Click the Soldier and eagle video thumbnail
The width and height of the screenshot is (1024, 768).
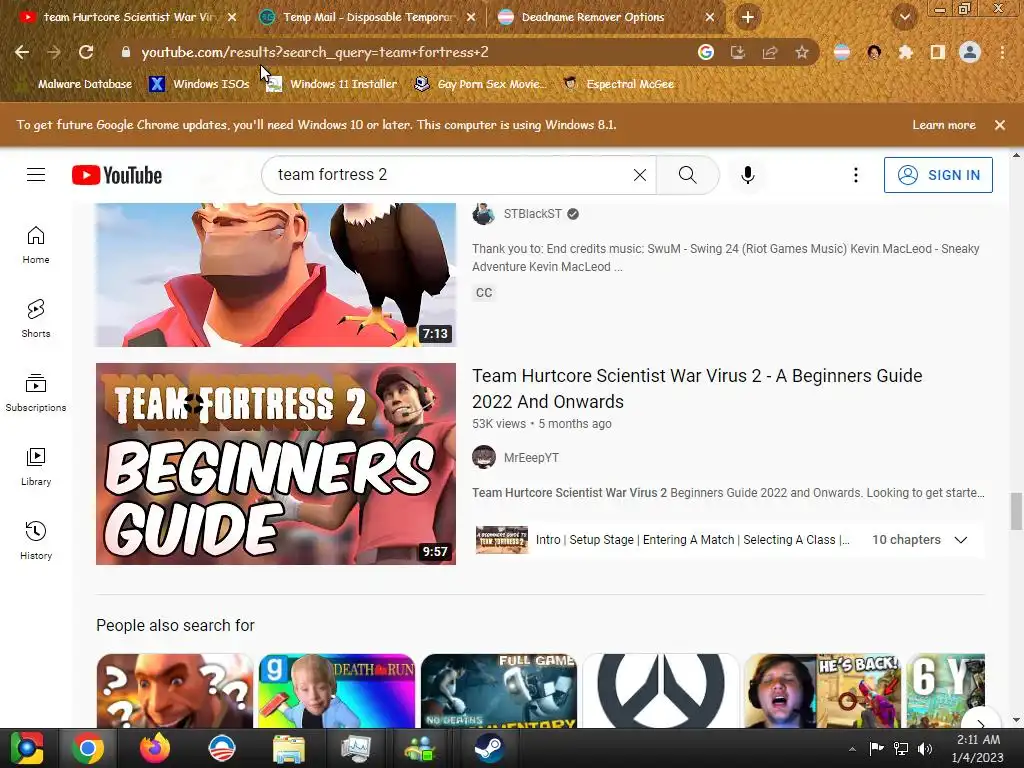[276, 274]
